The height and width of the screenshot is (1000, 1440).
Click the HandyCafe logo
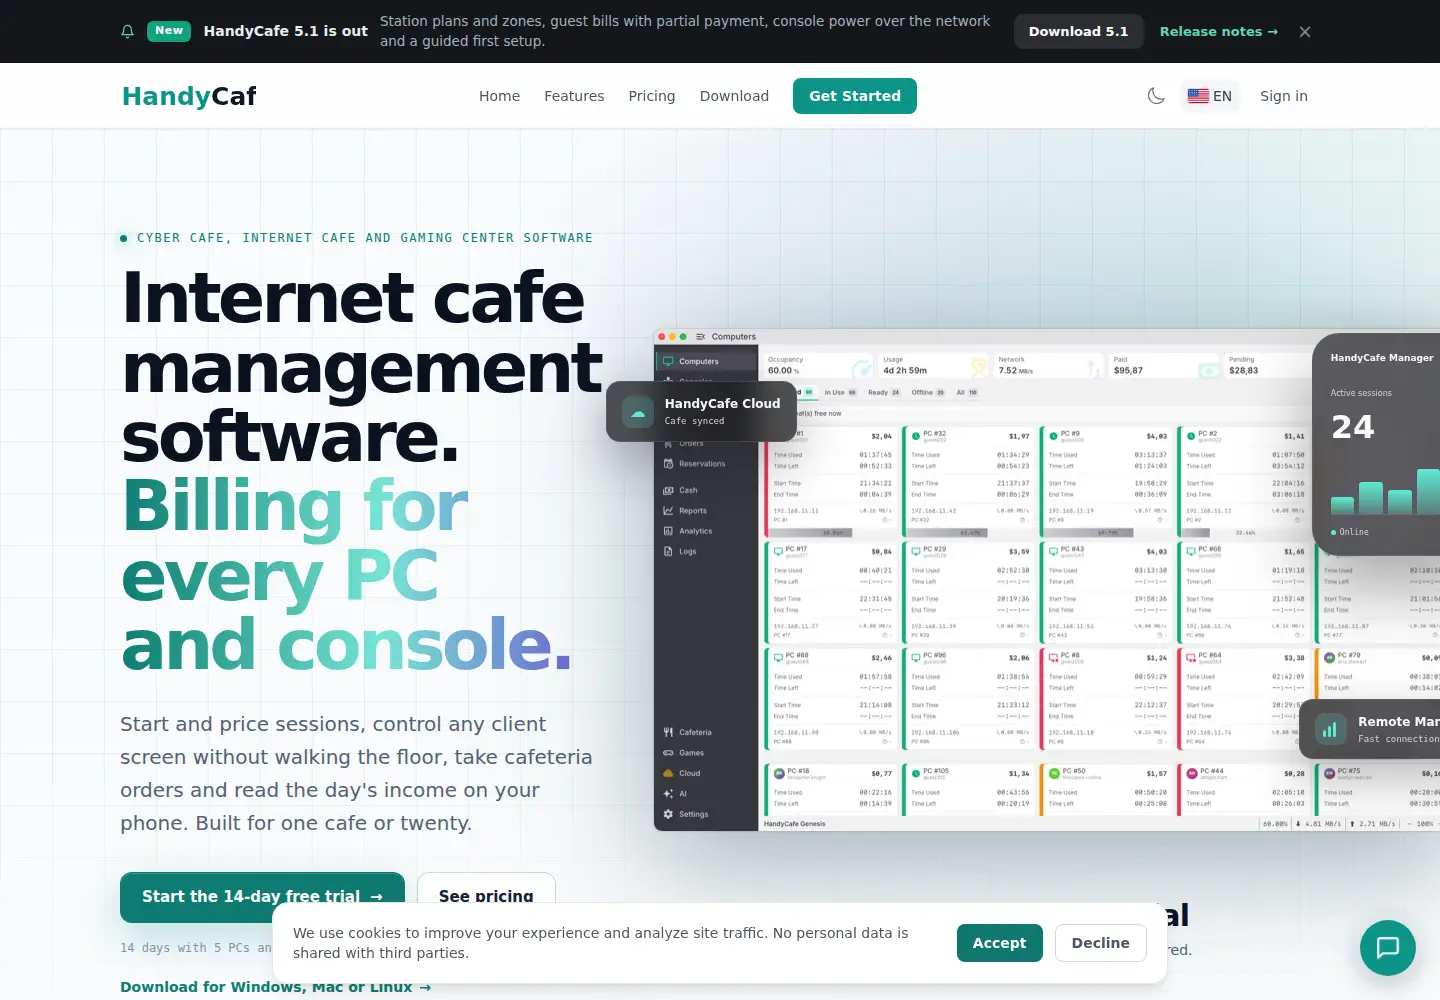(x=189, y=96)
